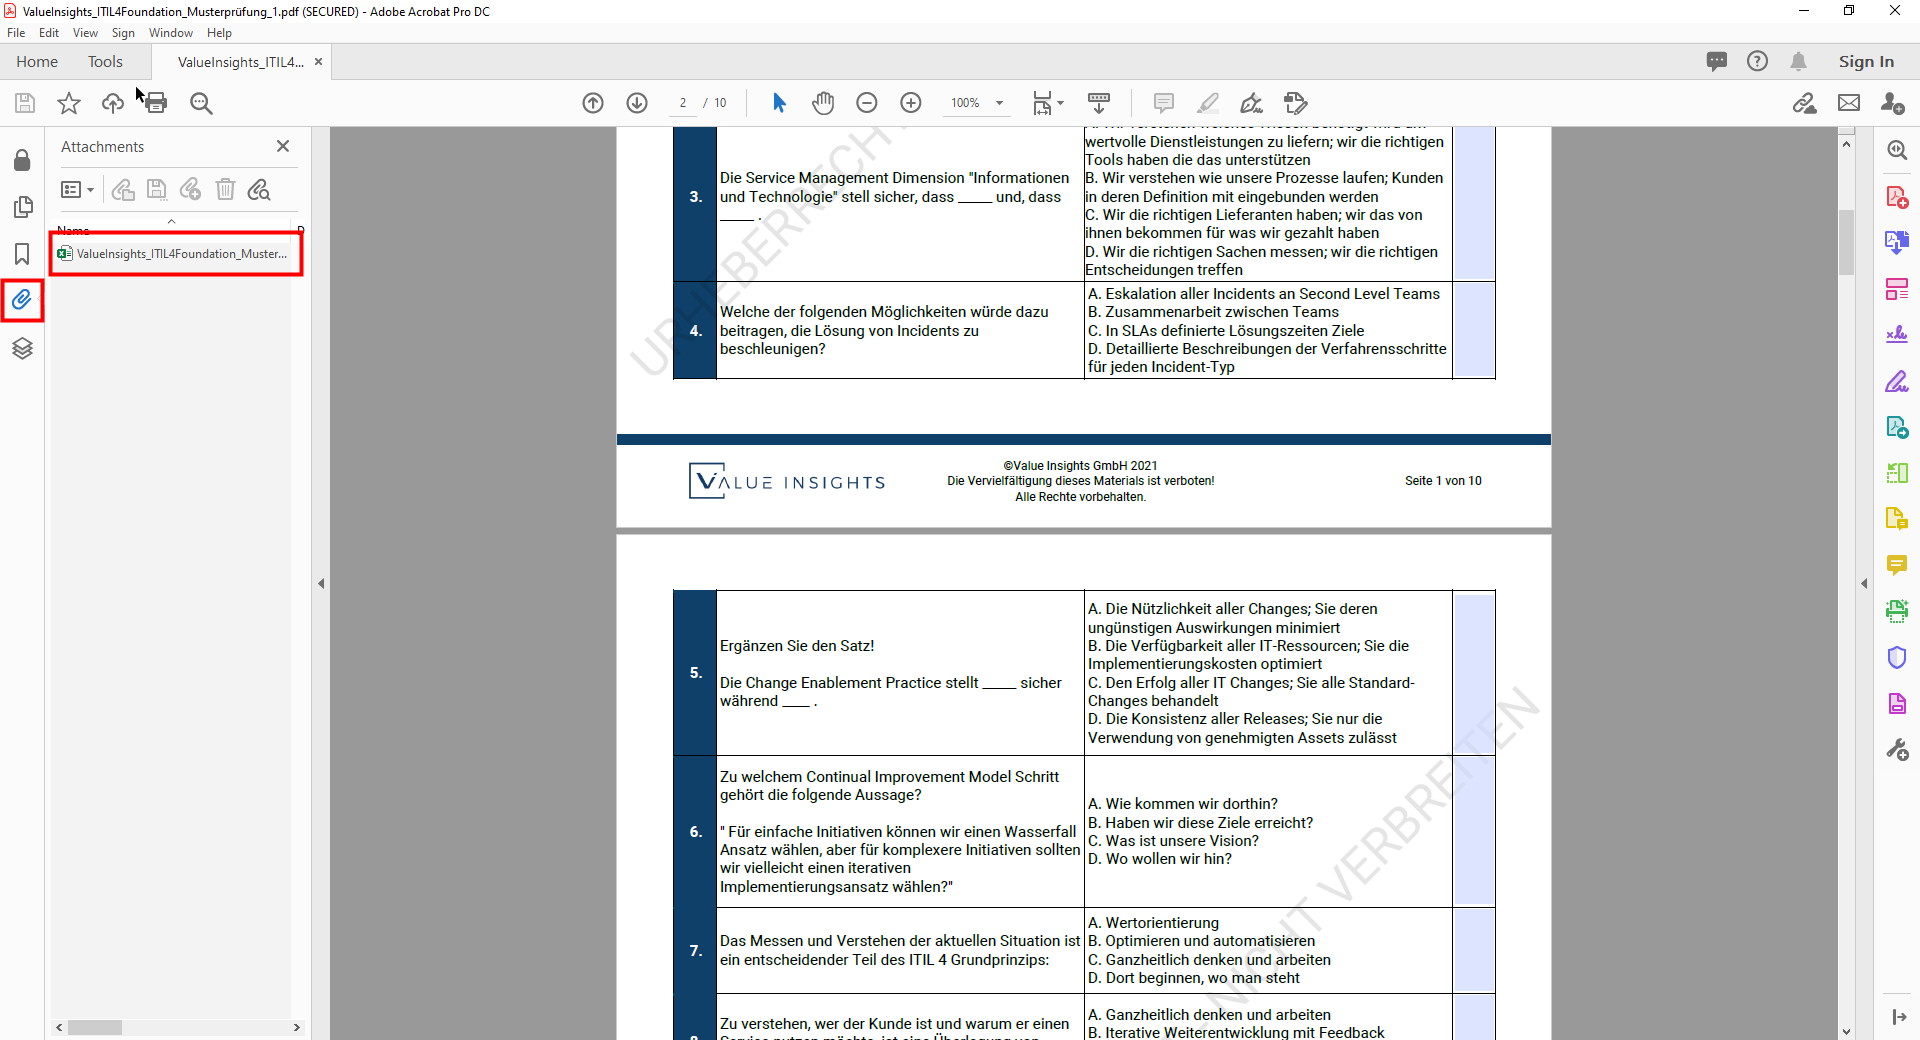Collapse the left navigation pane arrow
Screen dimensions: 1920x1040
[321, 583]
